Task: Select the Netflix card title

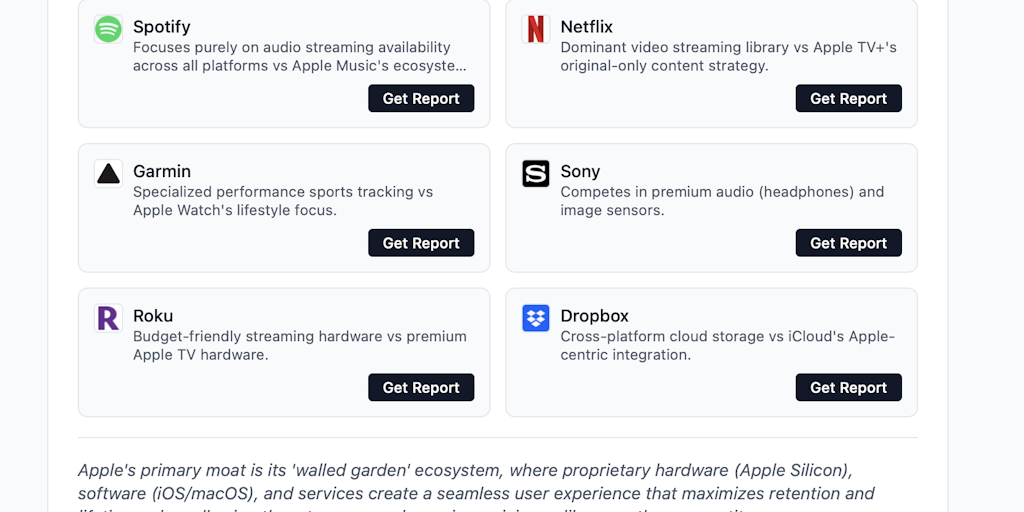Action: point(587,27)
